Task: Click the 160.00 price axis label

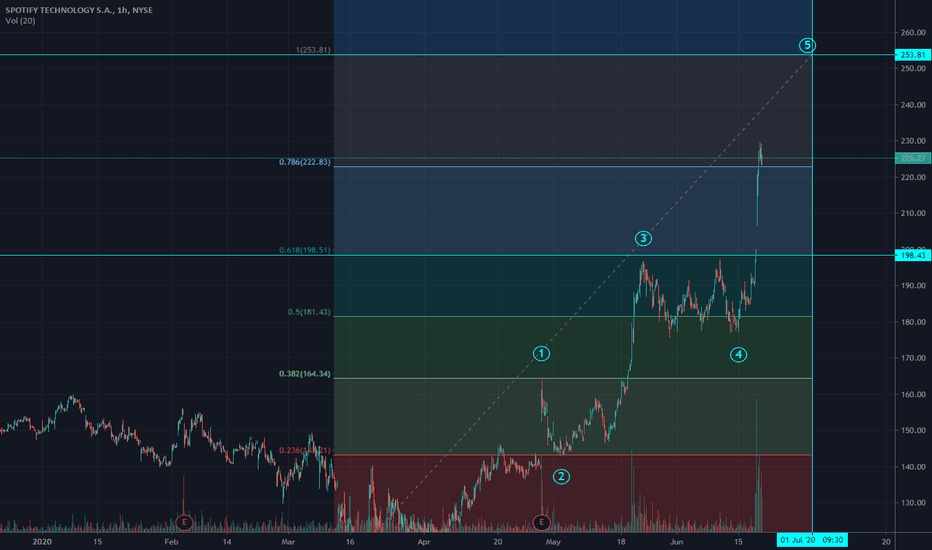Action: pos(913,394)
